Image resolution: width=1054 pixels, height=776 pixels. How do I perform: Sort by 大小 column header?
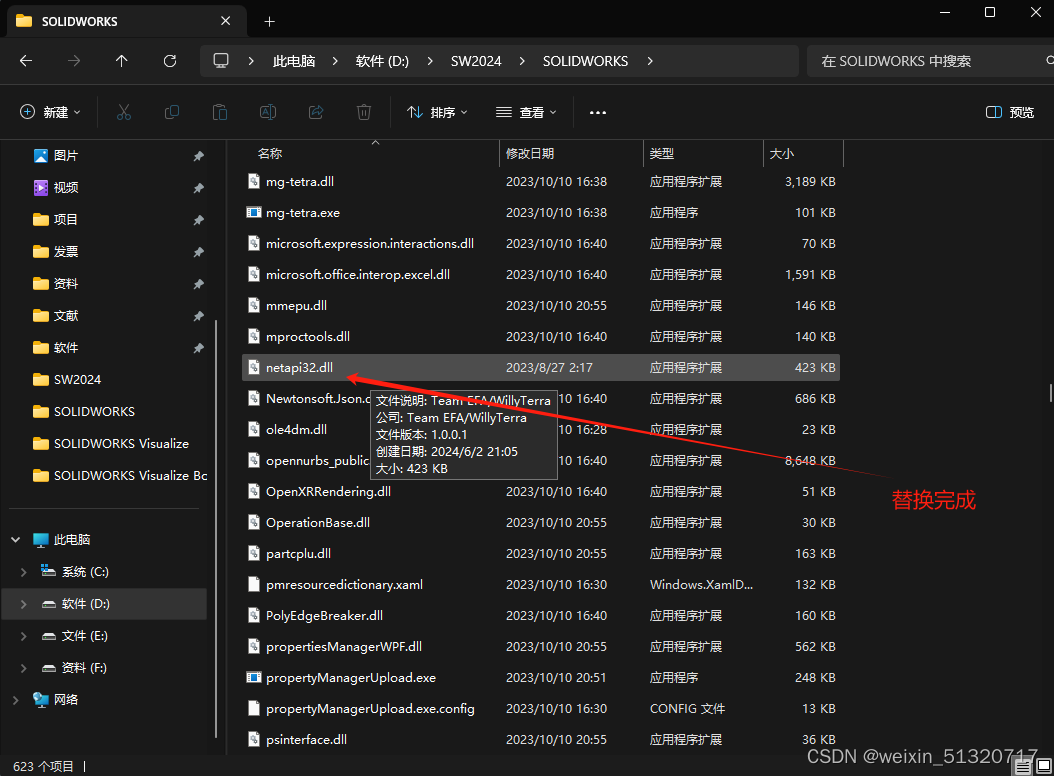803,153
